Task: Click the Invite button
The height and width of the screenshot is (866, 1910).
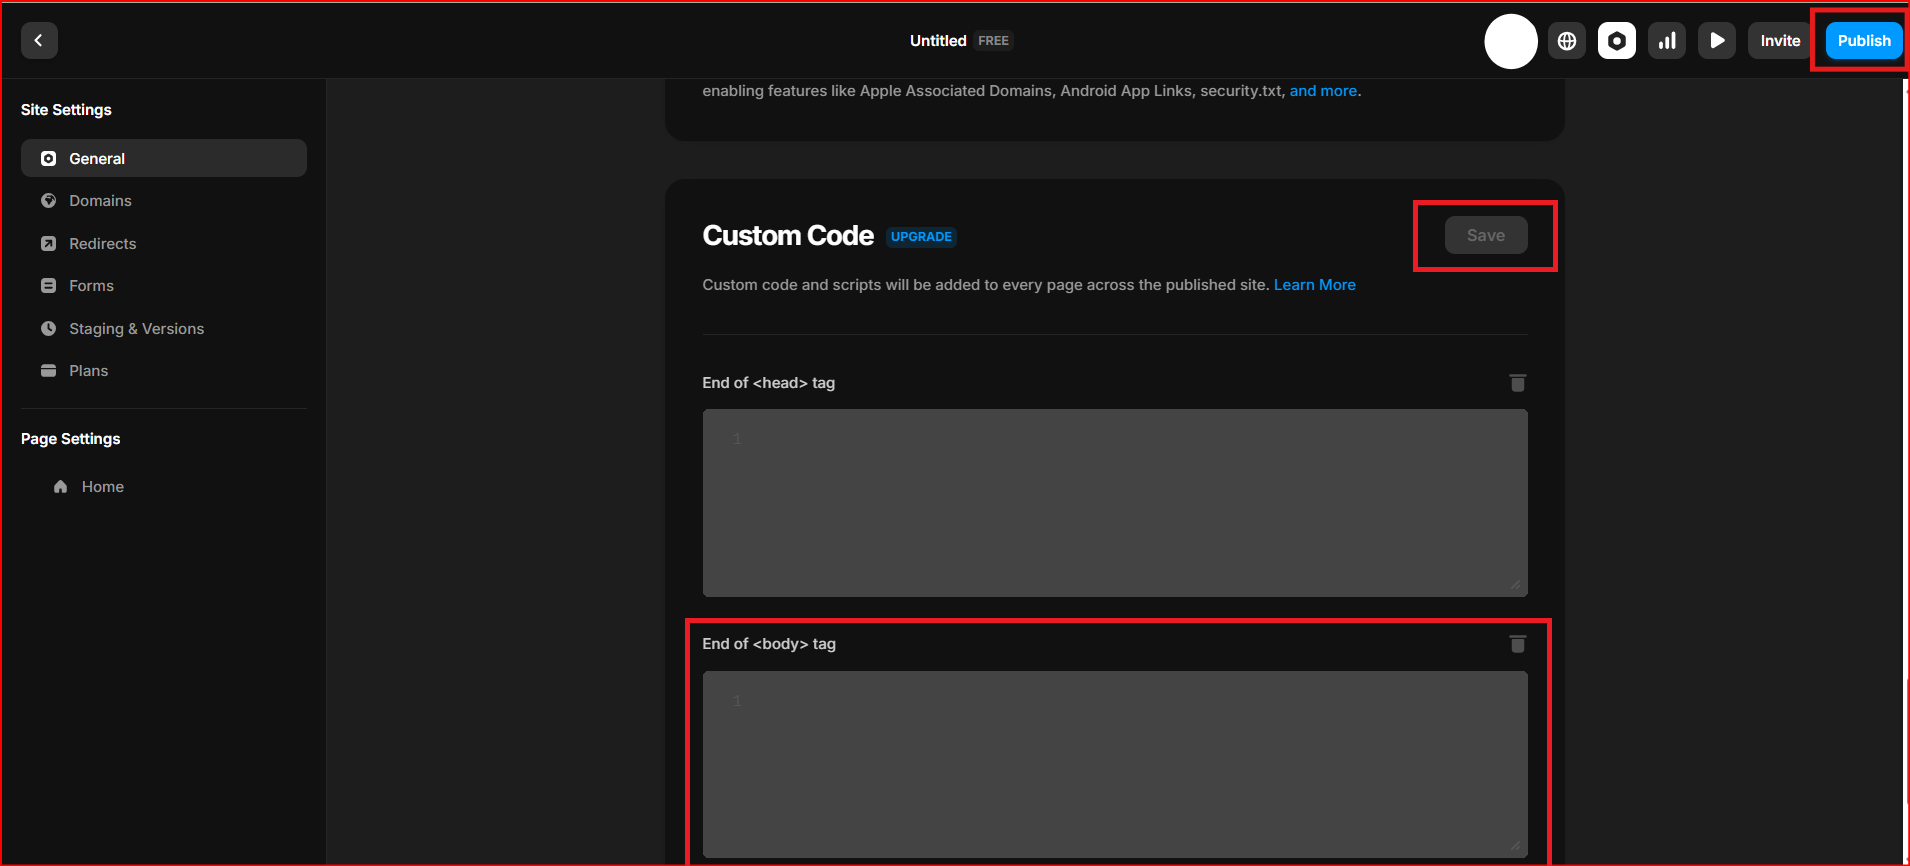Action: coord(1780,41)
